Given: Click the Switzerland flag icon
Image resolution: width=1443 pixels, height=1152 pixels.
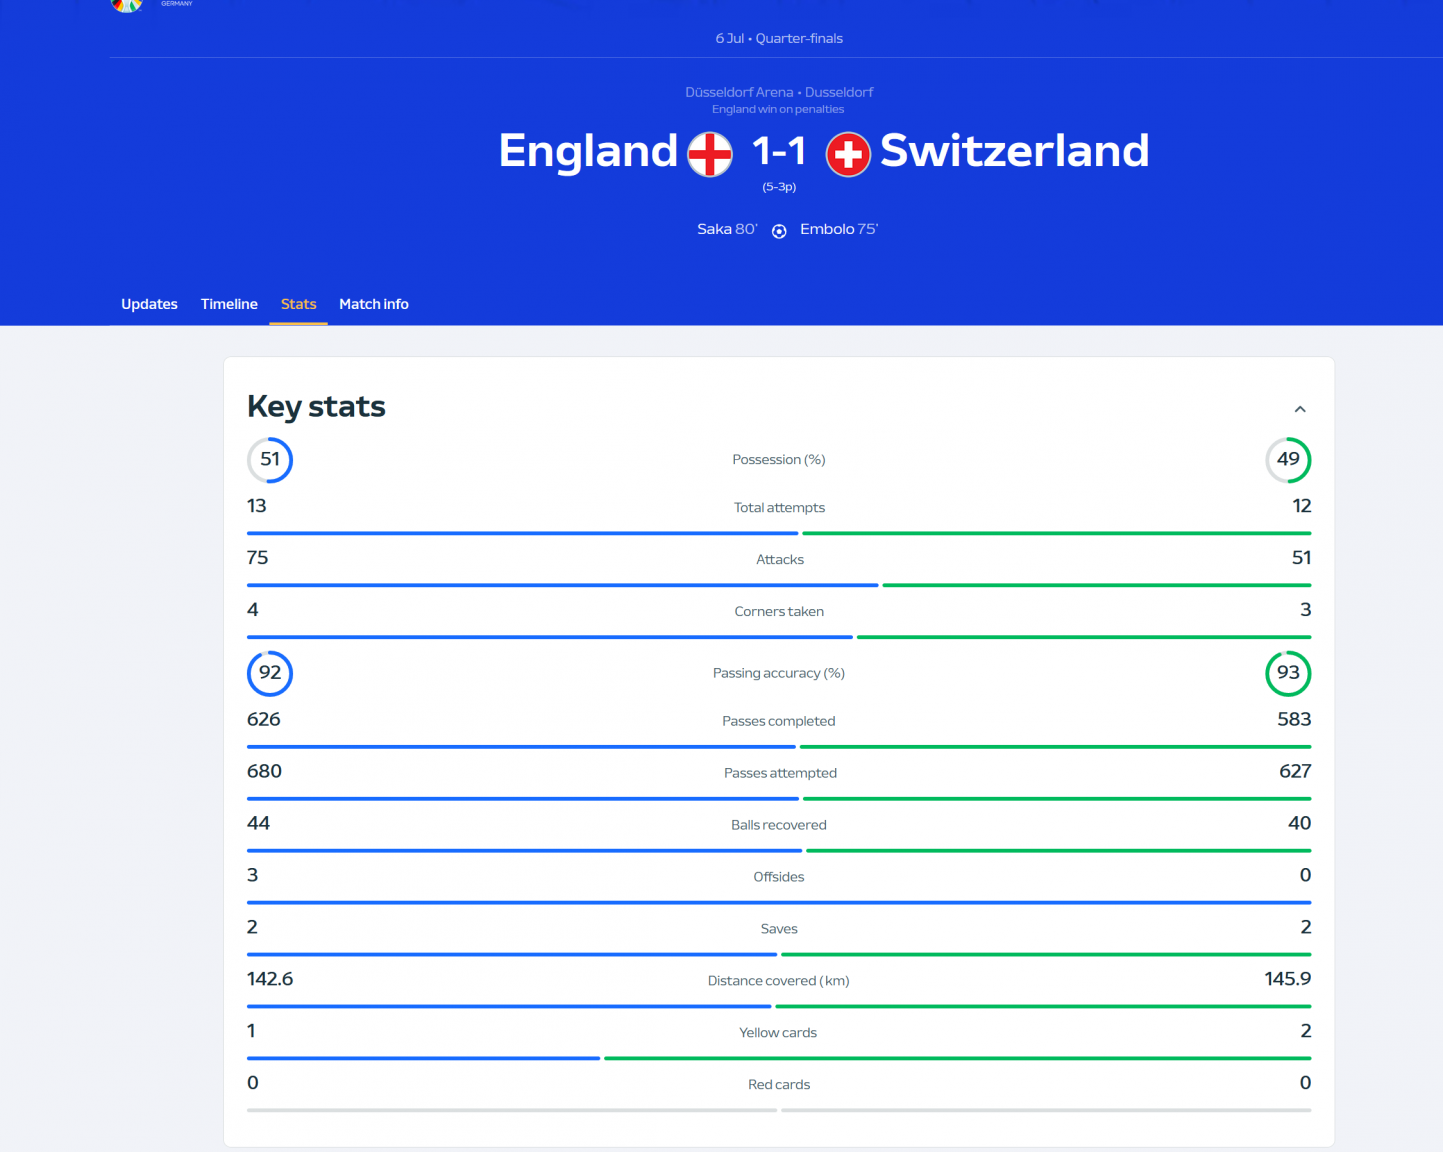Looking at the screenshot, I should [848, 154].
